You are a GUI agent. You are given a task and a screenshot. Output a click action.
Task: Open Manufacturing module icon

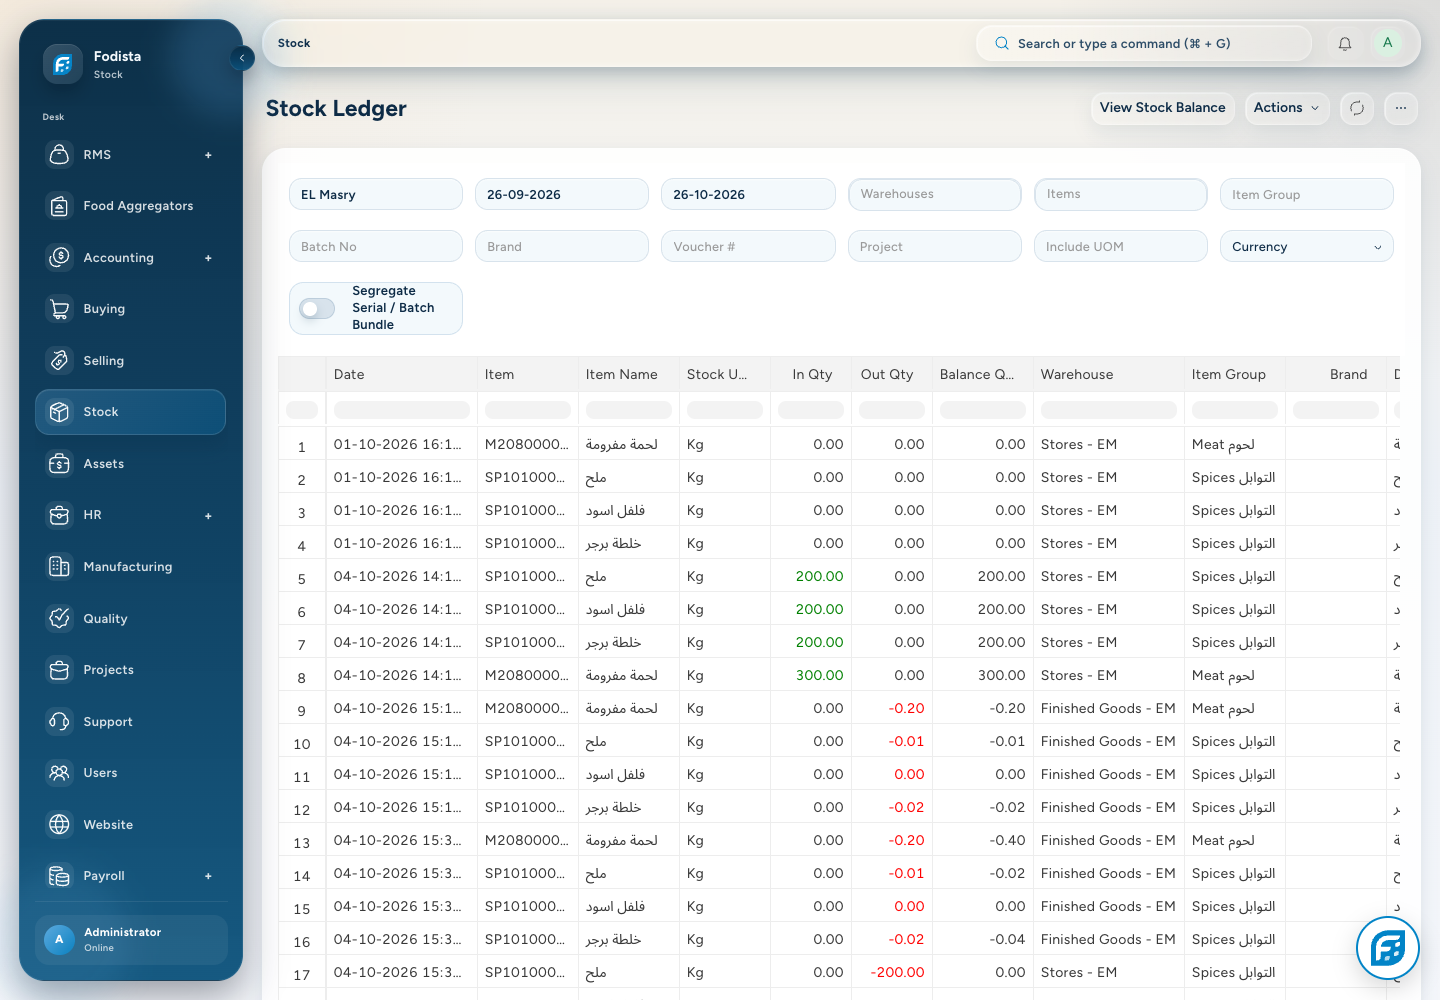(60, 567)
